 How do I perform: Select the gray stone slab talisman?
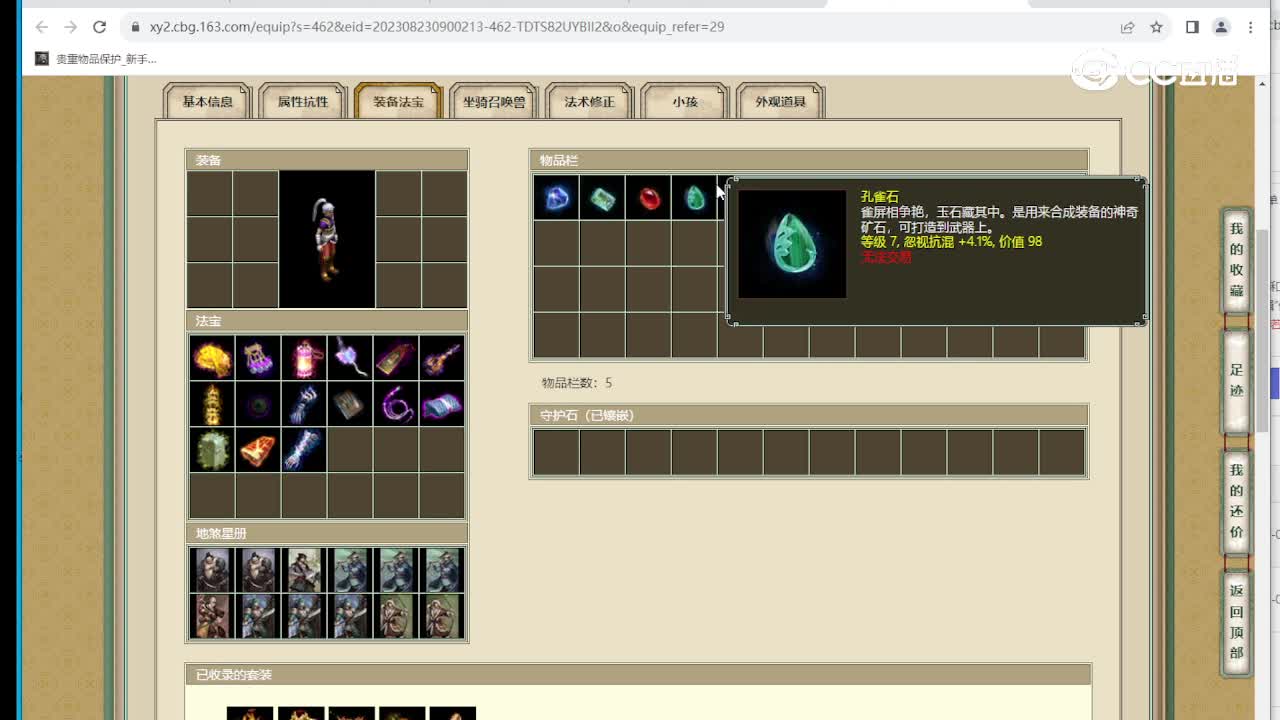pos(350,404)
